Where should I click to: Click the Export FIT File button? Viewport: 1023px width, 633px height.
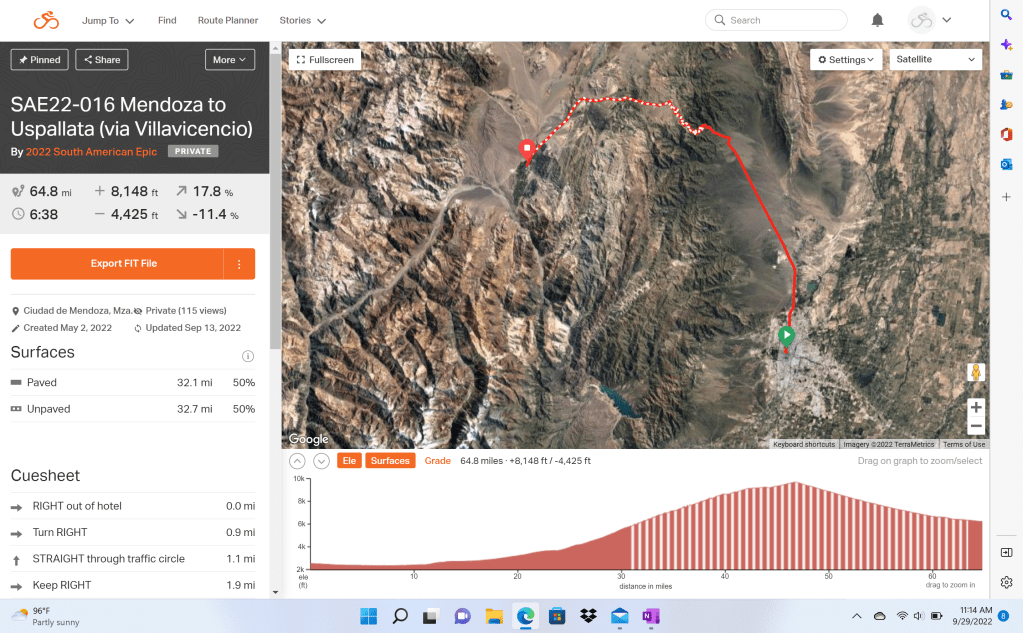tap(117, 264)
